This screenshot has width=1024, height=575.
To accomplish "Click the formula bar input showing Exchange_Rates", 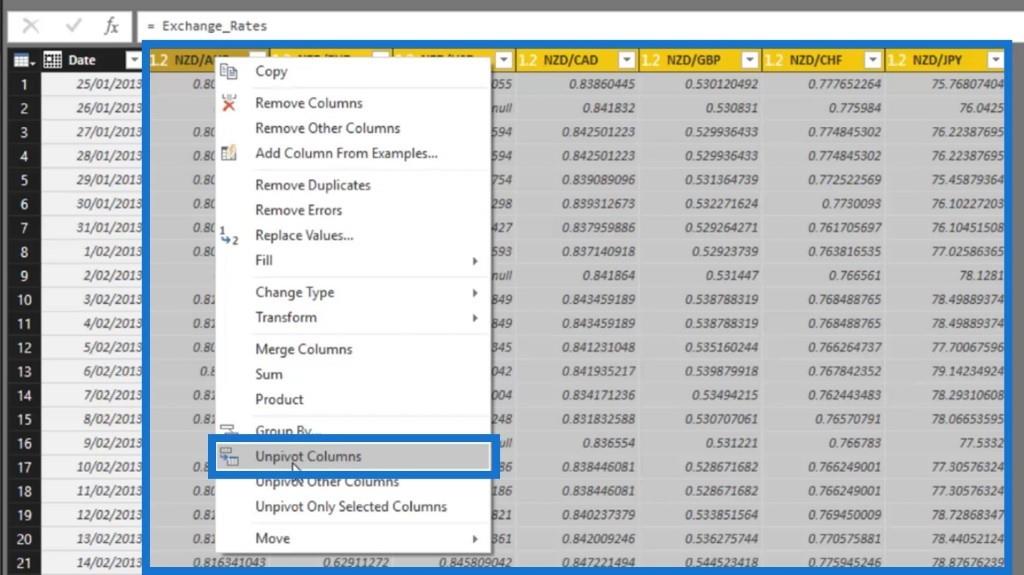I will point(578,26).
